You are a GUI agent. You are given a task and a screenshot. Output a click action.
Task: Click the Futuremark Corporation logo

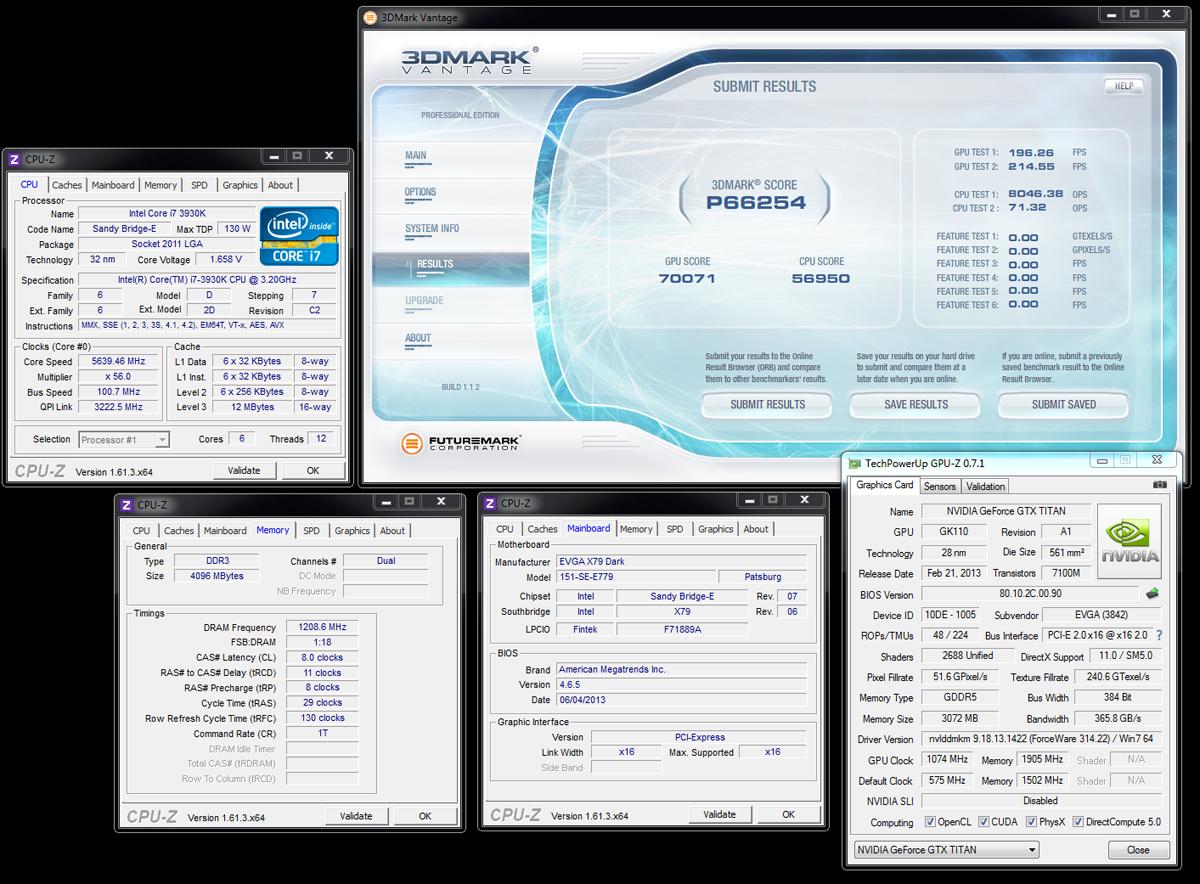point(461,442)
